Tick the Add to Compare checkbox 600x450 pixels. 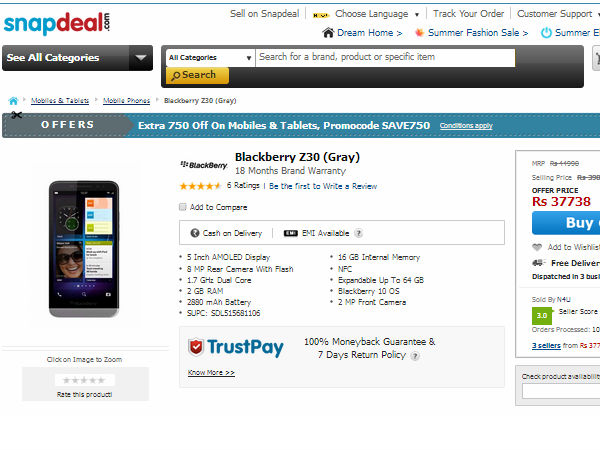pyautogui.click(x=183, y=207)
